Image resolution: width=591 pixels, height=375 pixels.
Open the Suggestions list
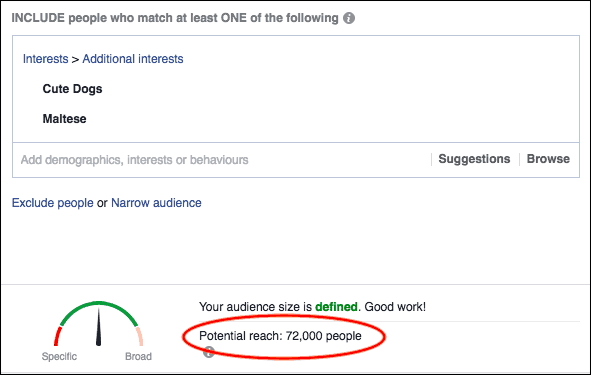coord(474,159)
